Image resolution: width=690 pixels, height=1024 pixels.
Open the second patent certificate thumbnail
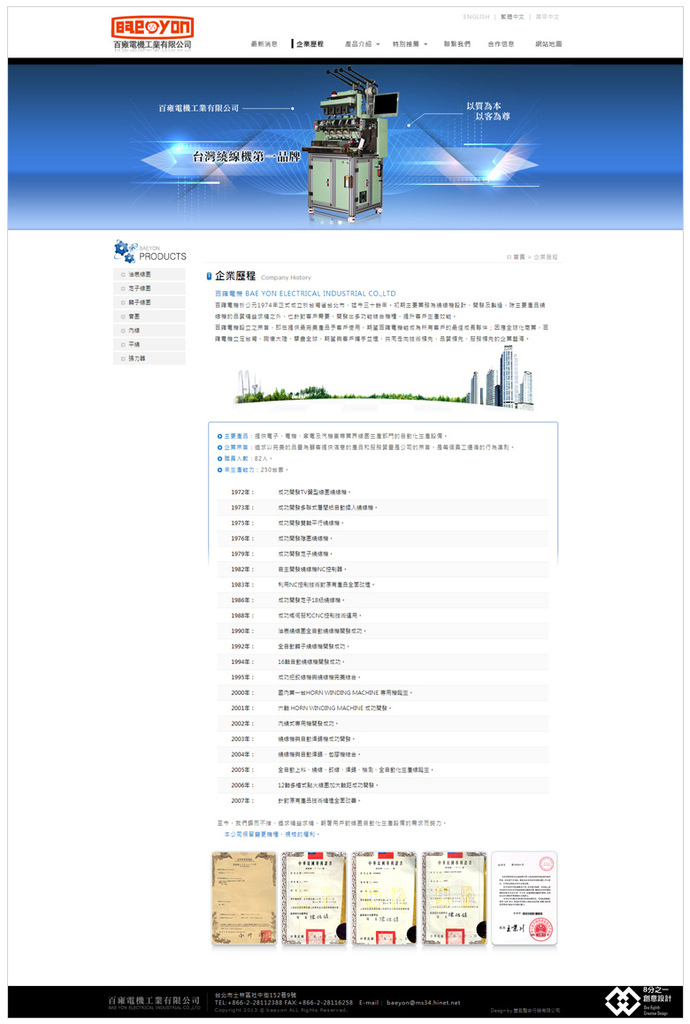coord(314,899)
